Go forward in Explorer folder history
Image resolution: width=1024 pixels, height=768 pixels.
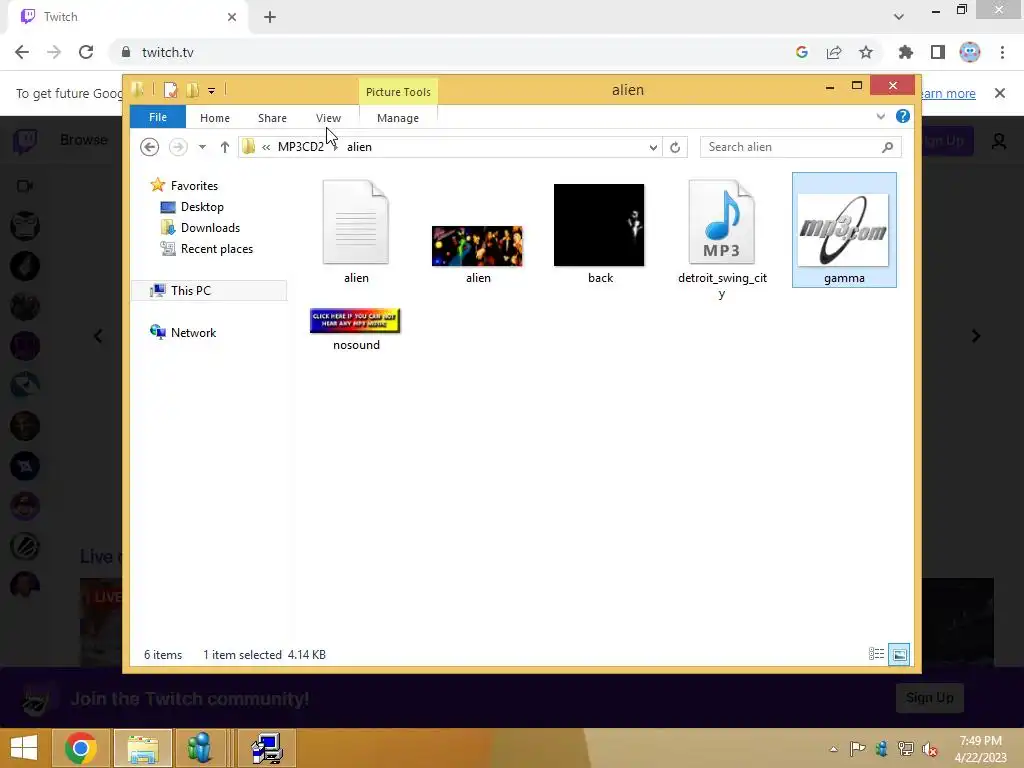178,147
